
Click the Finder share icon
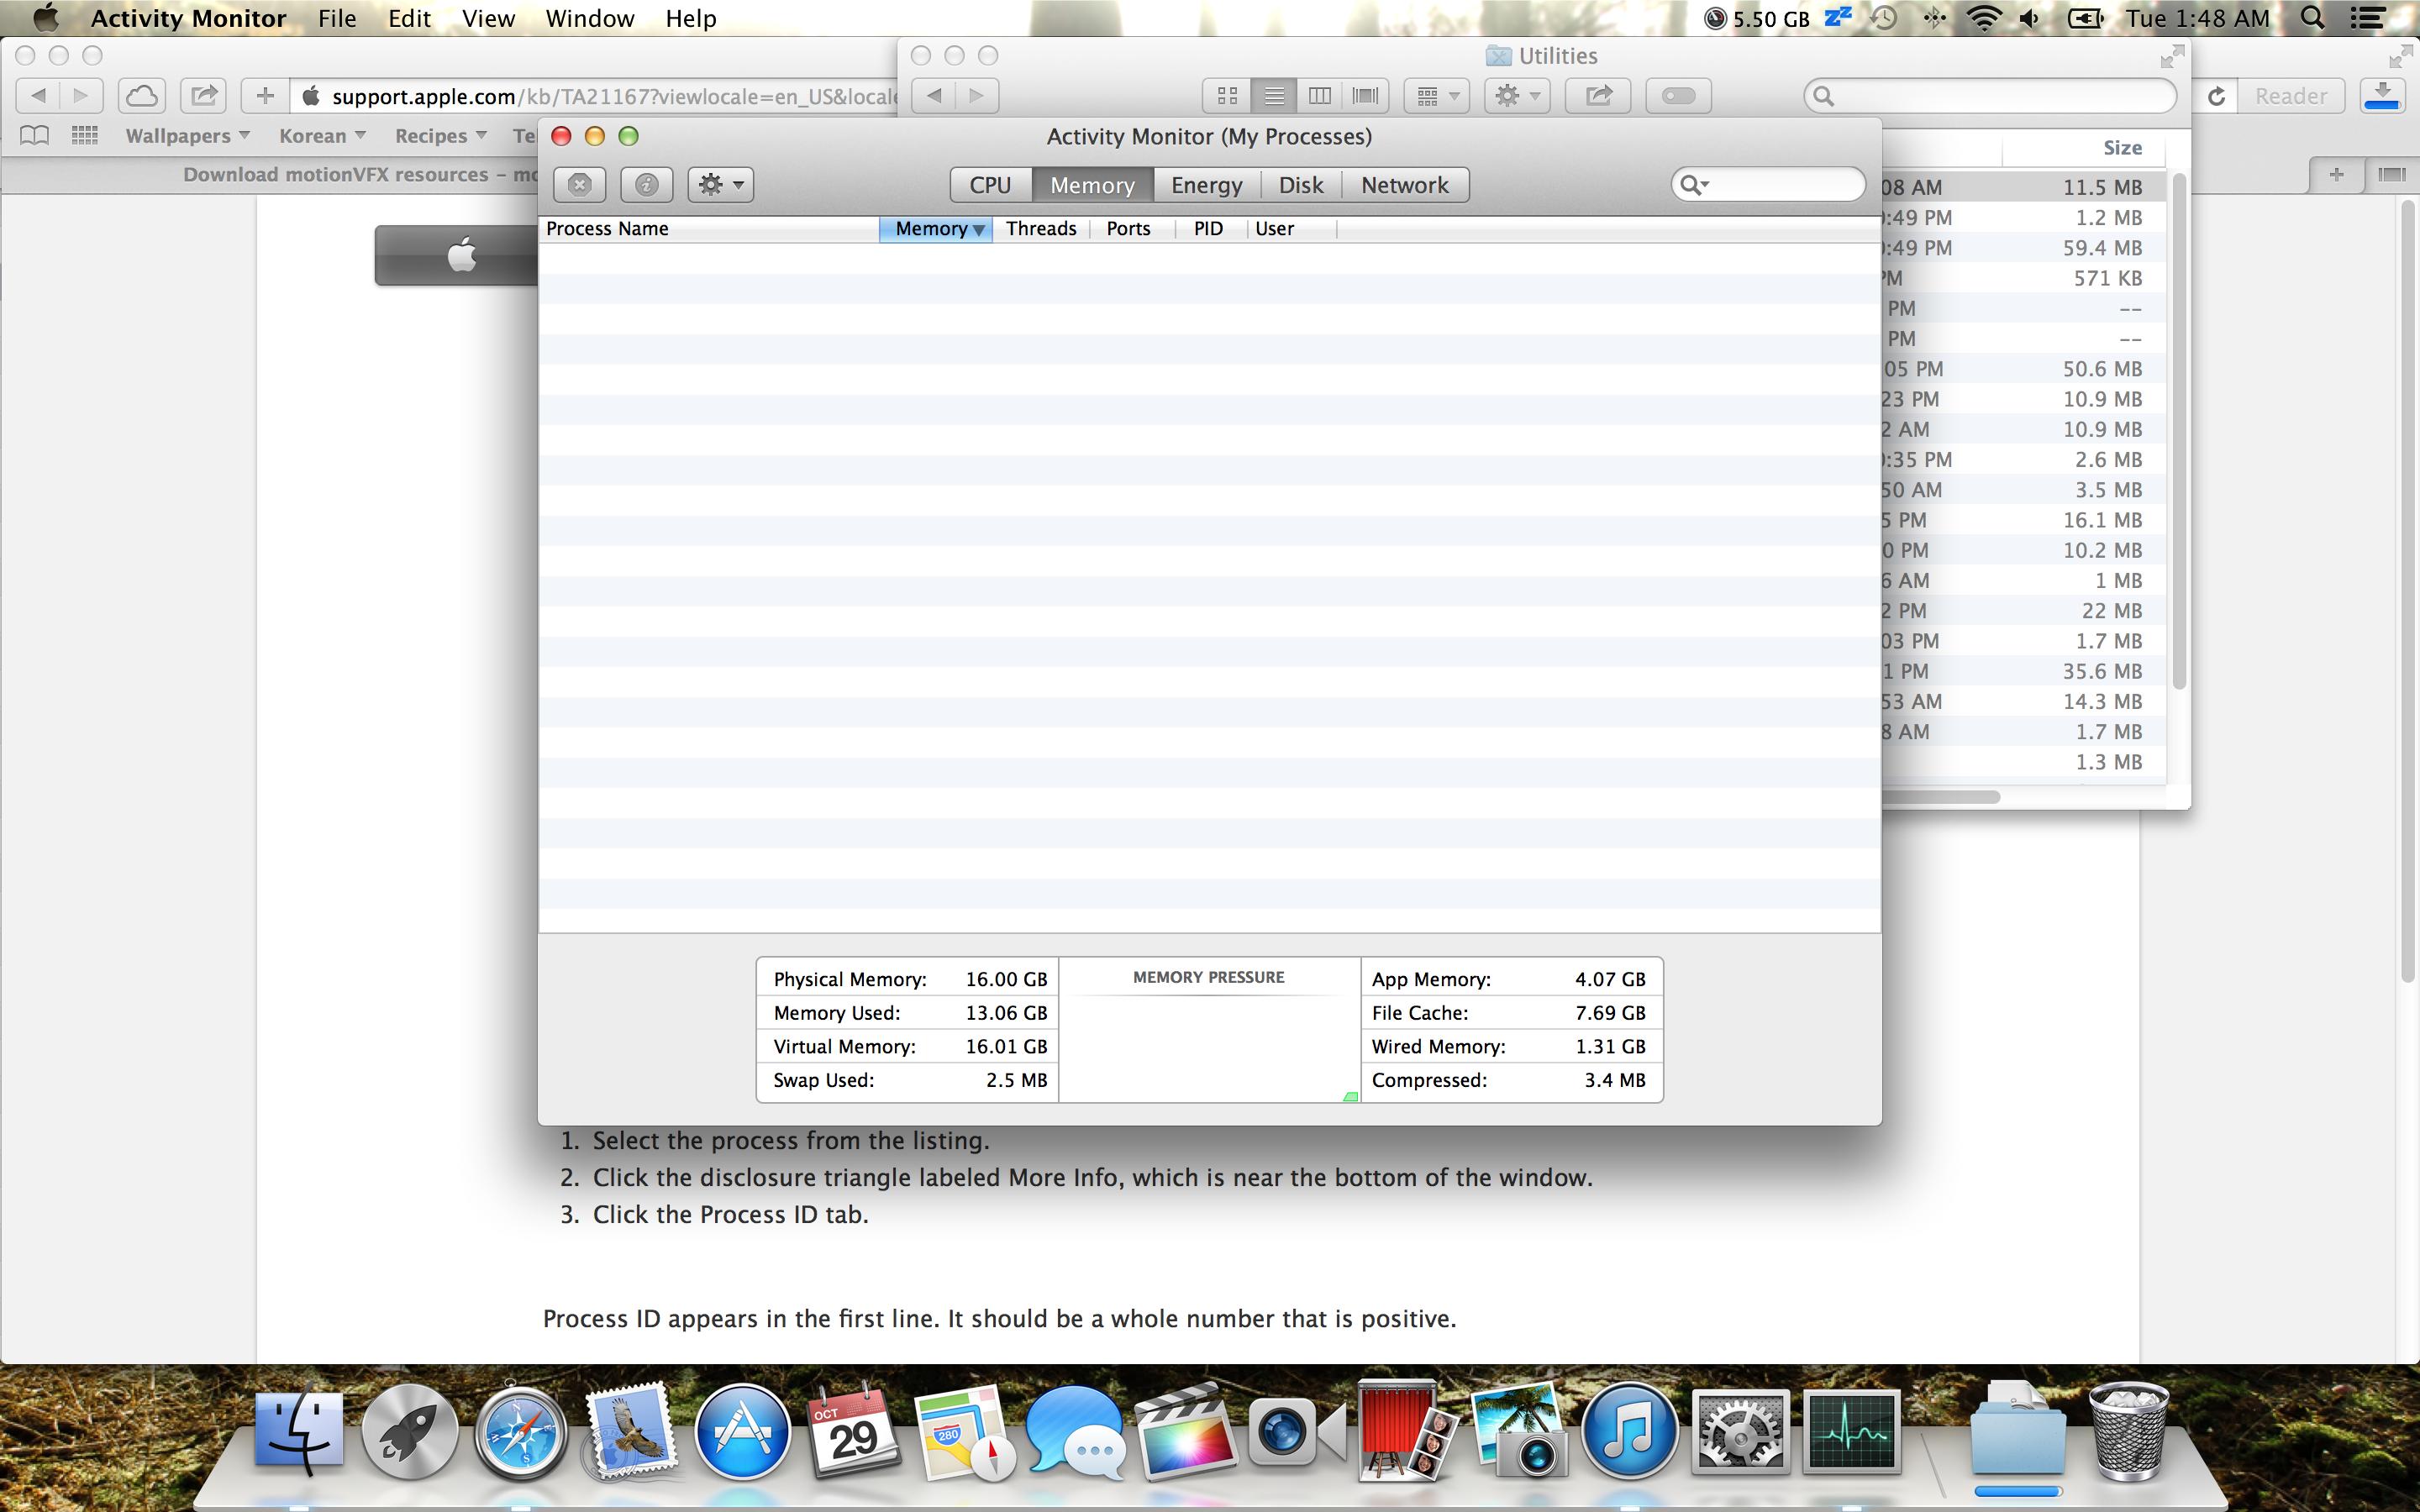(1598, 96)
